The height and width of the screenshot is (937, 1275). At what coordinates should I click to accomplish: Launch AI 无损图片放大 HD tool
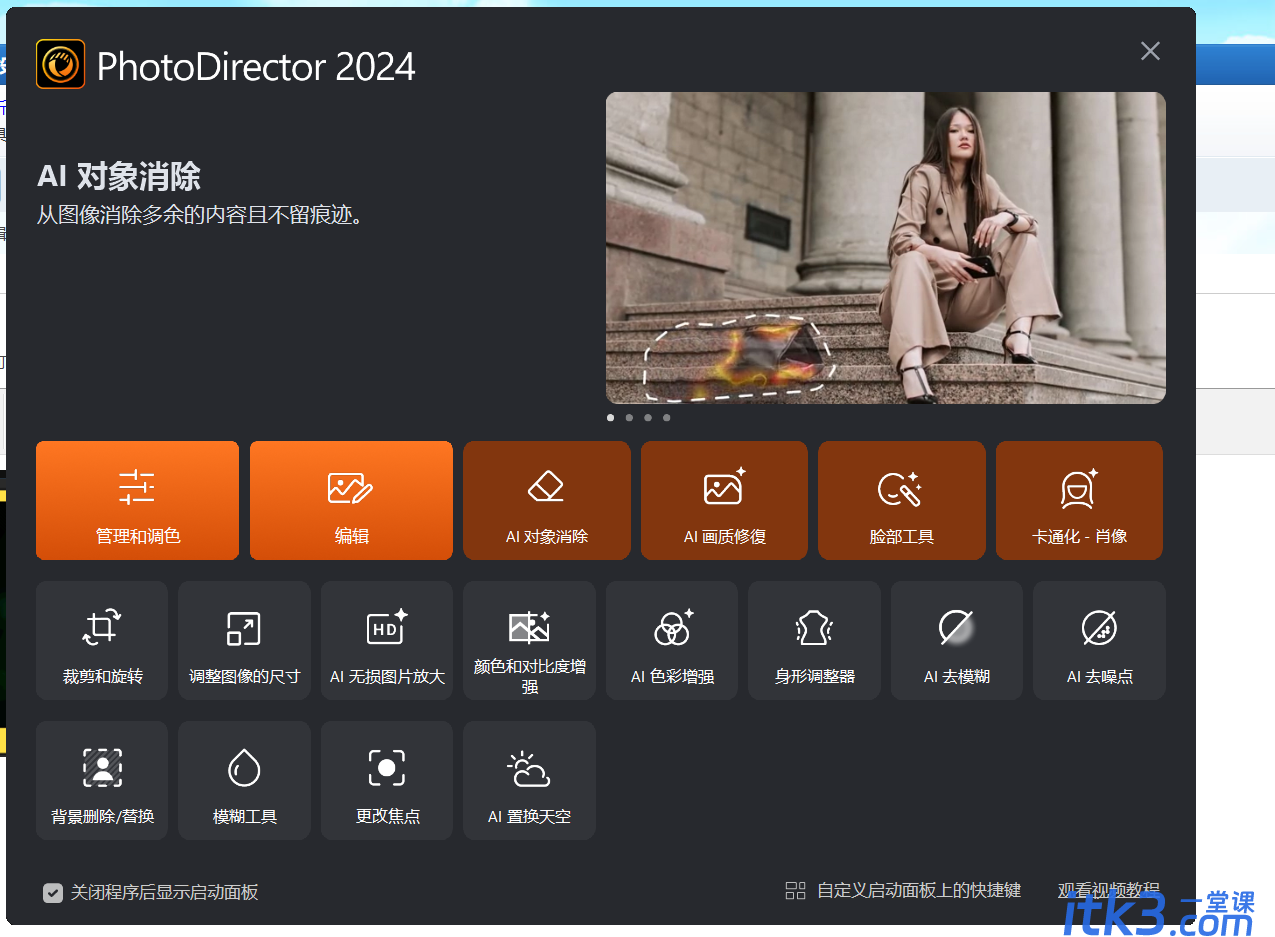tap(387, 640)
